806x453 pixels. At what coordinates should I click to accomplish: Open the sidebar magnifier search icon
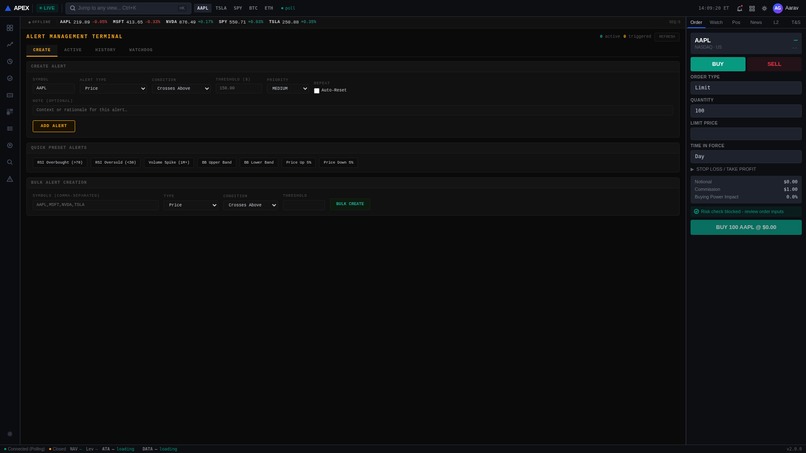[x=10, y=162]
